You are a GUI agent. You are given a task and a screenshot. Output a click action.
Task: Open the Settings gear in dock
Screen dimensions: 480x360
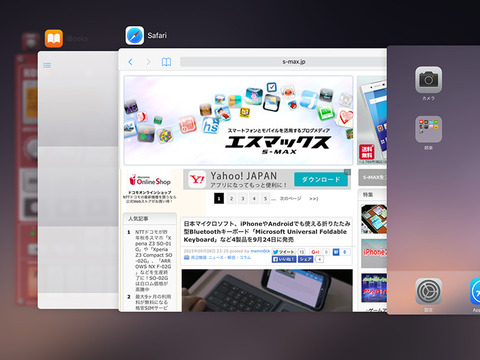[428, 291]
